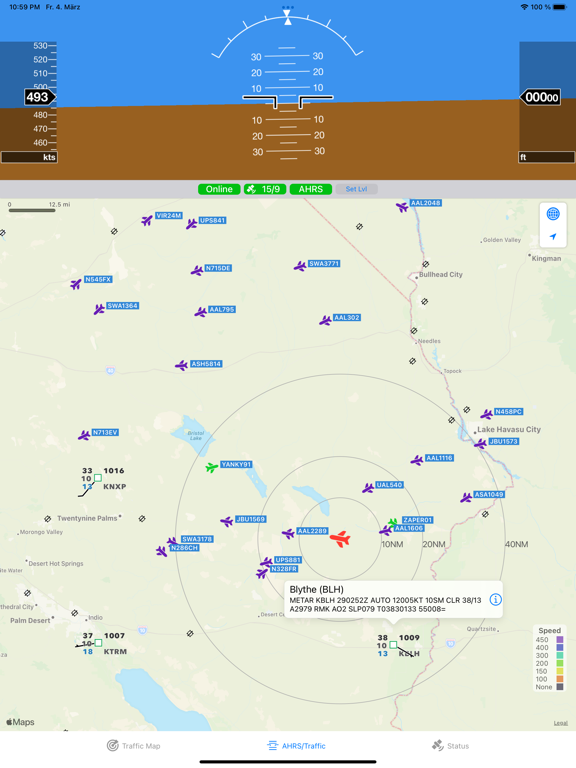This screenshot has height=768, width=576.
Task: Select the red ownship aircraft icon
Action: pyautogui.click(x=340, y=539)
